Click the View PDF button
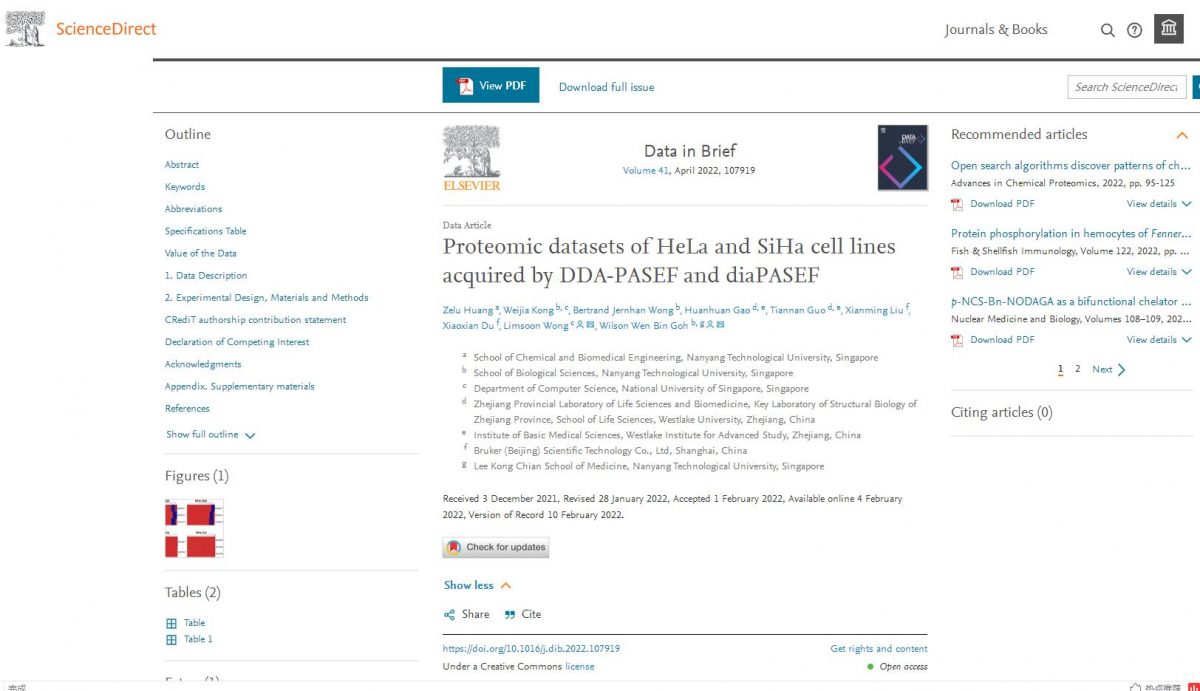Image resolution: width=1200 pixels, height=691 pixels. click(x=490, y=85)
